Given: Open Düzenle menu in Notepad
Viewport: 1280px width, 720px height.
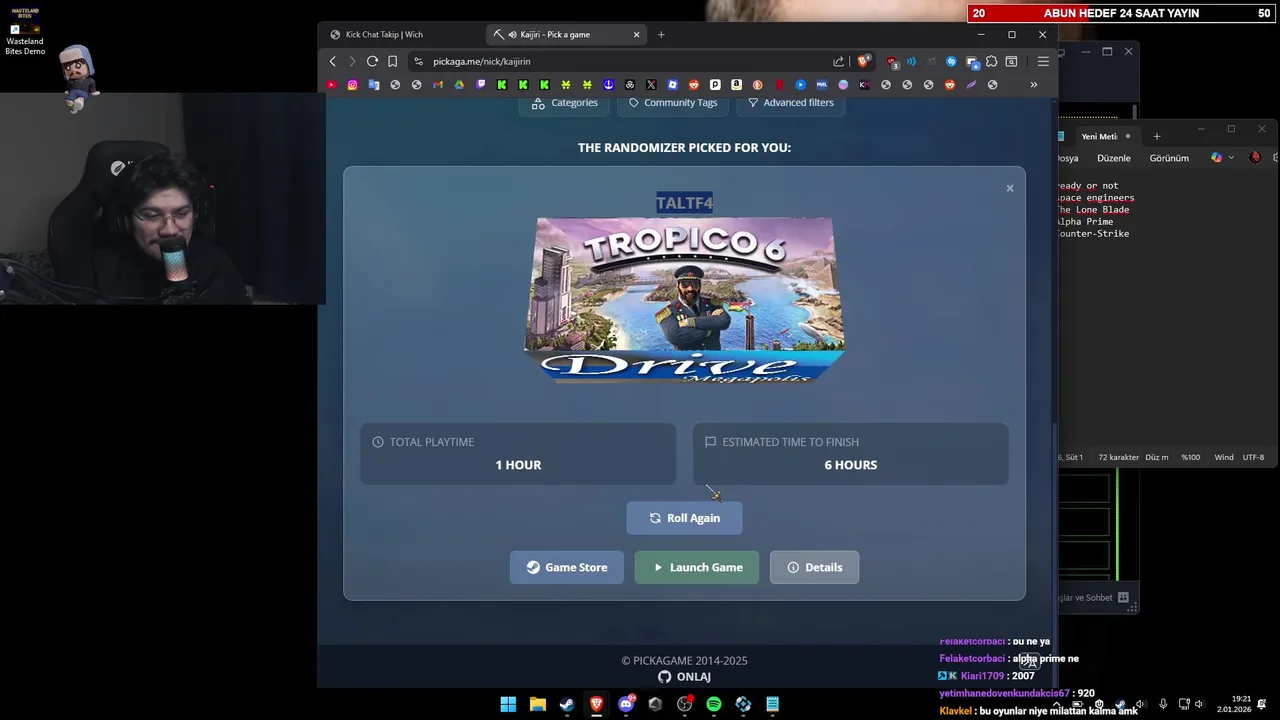Looking at the screenshot, I should [x=1113, y=158].
